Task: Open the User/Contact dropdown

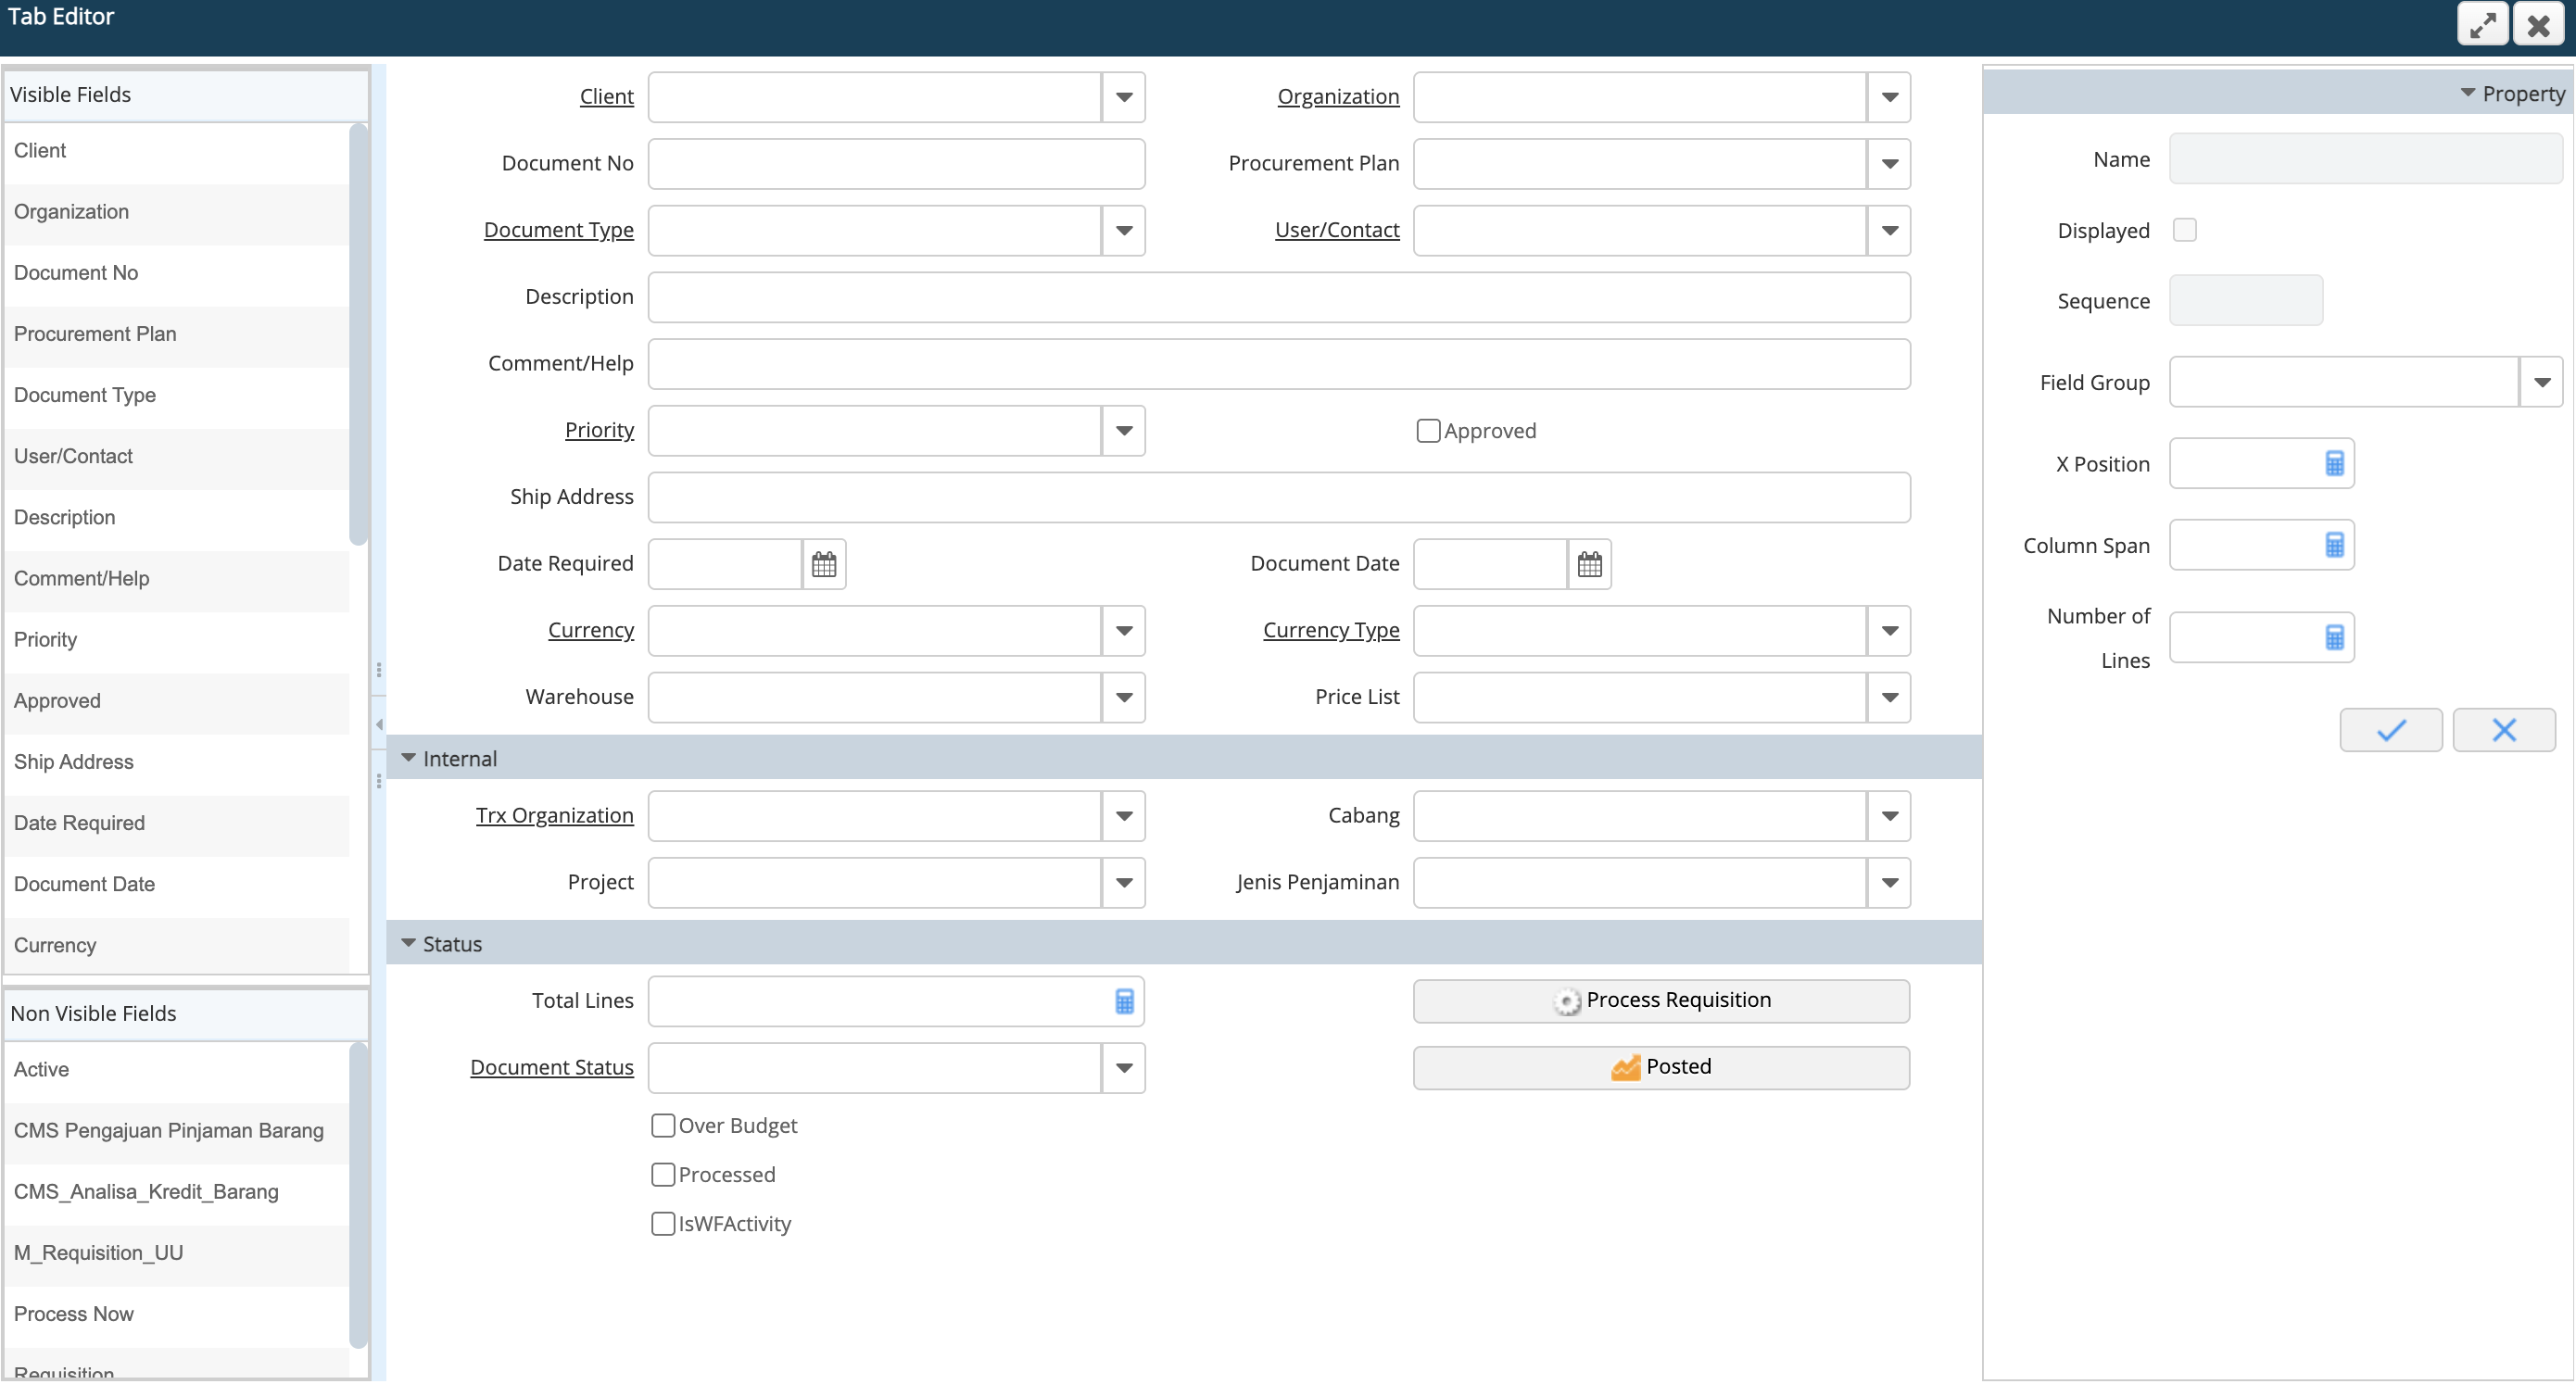Action: [1889, 231]
